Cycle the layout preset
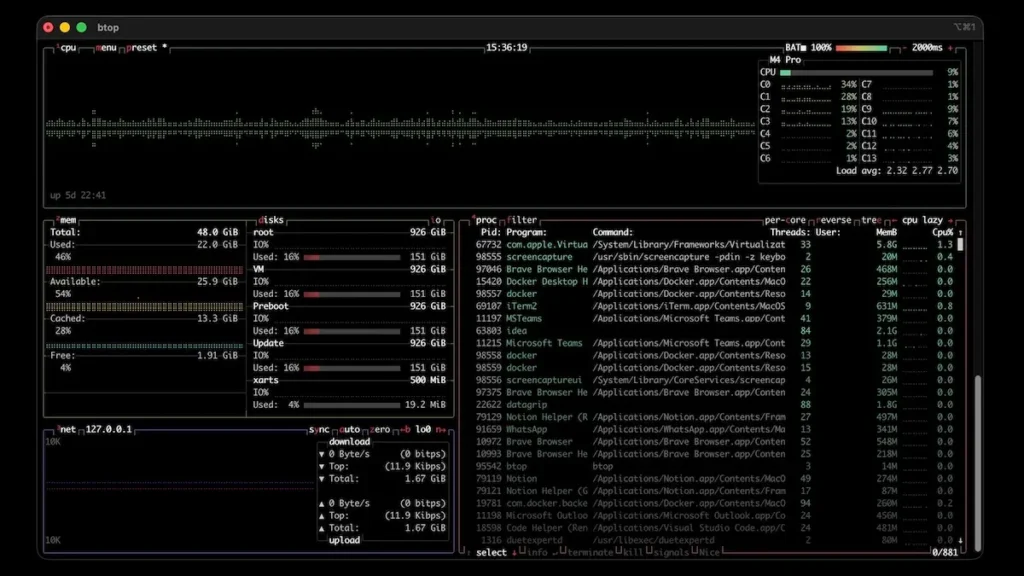Image resolution: width=1024 pixels, height=576 pixels. pyautogui.click(x=142, y=47)
